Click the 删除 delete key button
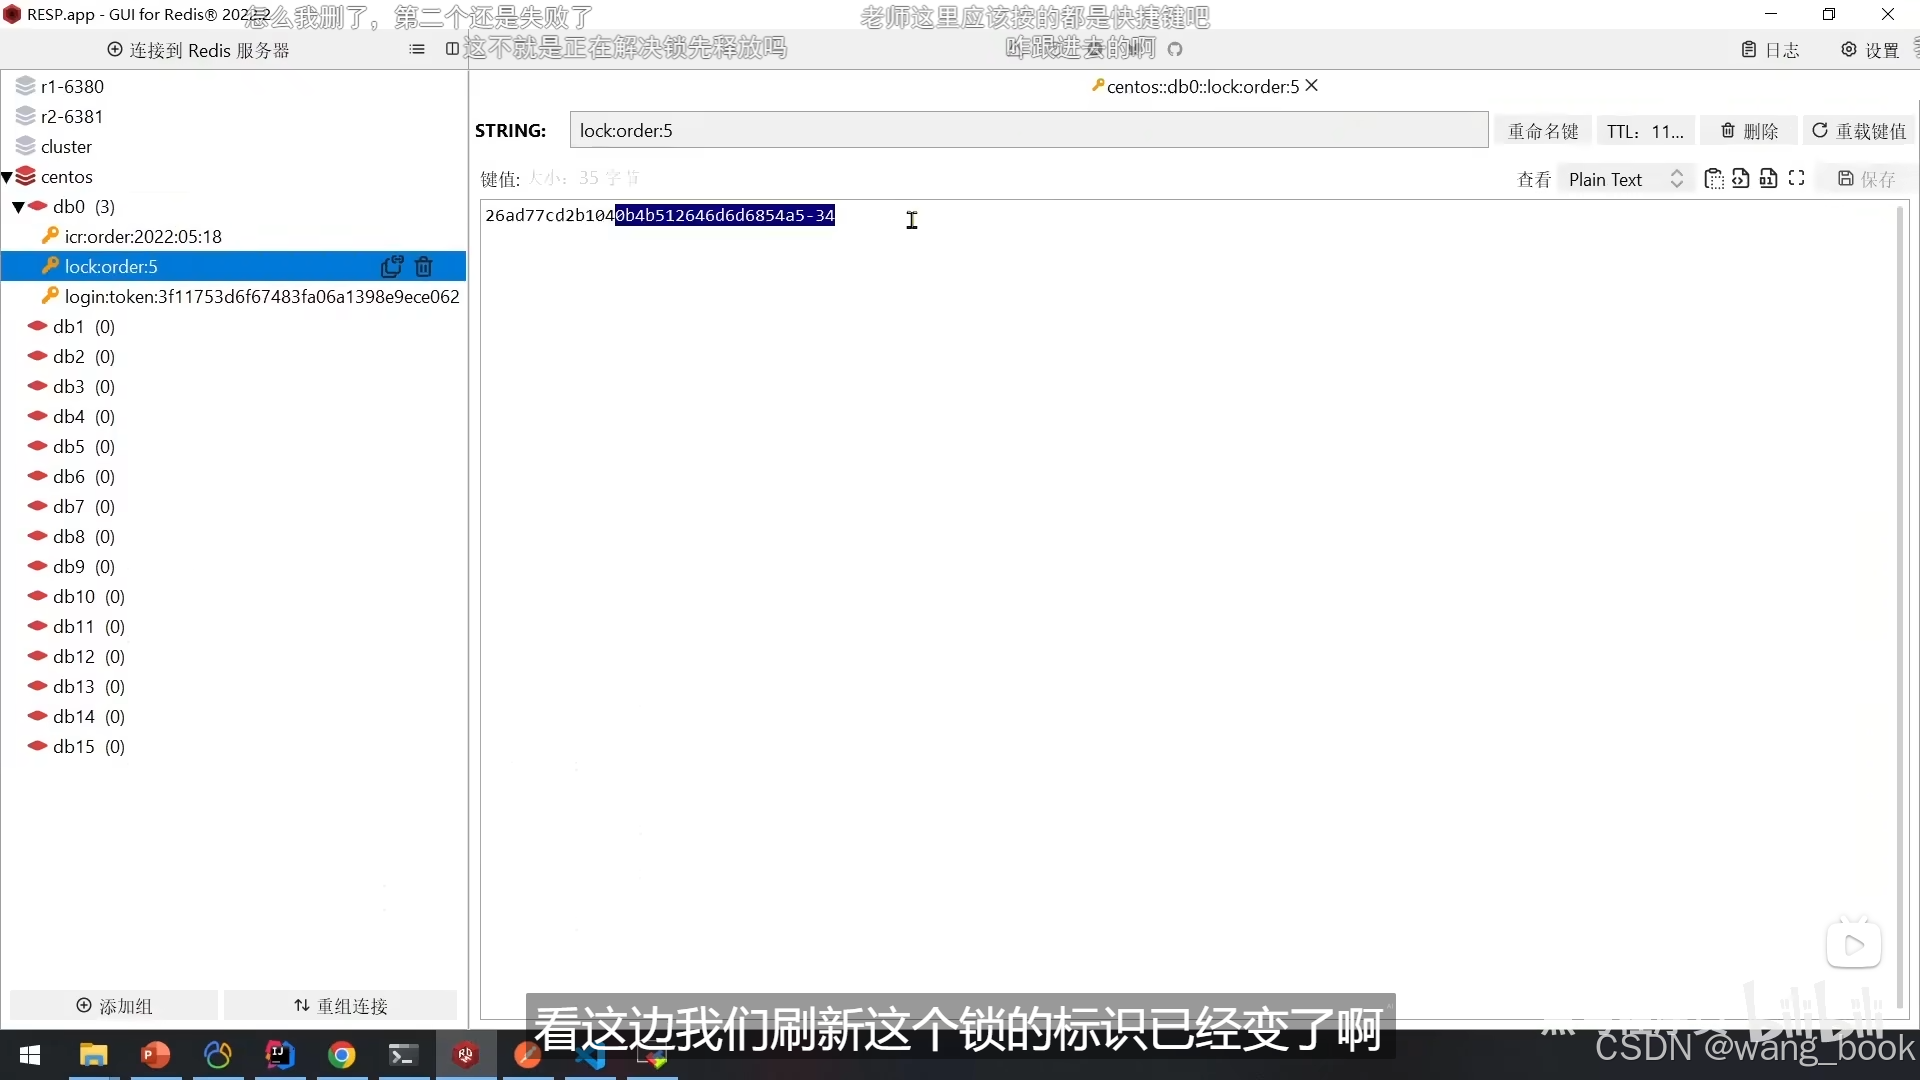Image resolution: width=1920 pixels, height=1080 pixels. tap(1749, 131)
